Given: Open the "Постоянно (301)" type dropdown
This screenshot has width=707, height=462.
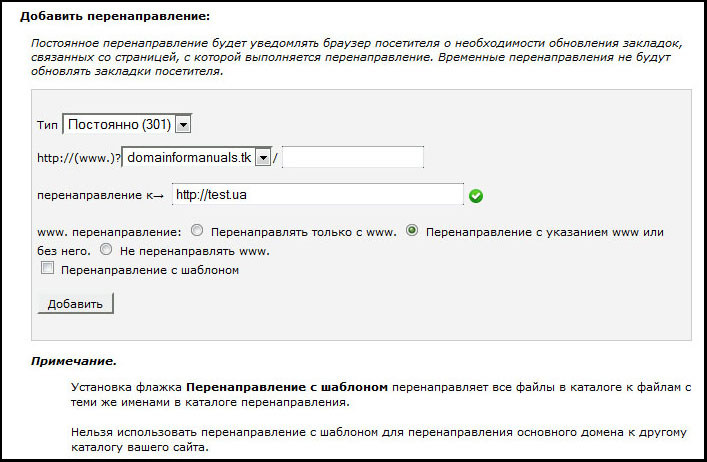Looking at the screenshot, I should coord(118,123).
